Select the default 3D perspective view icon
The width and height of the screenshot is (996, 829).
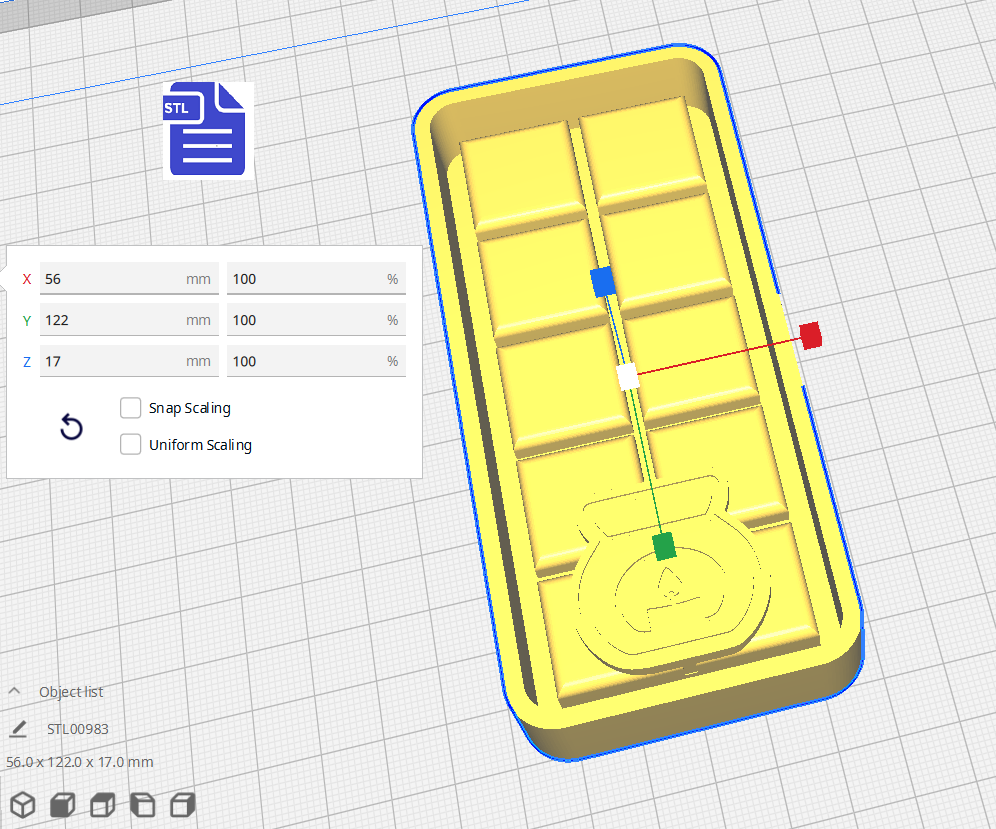click(x=22, y=804)
